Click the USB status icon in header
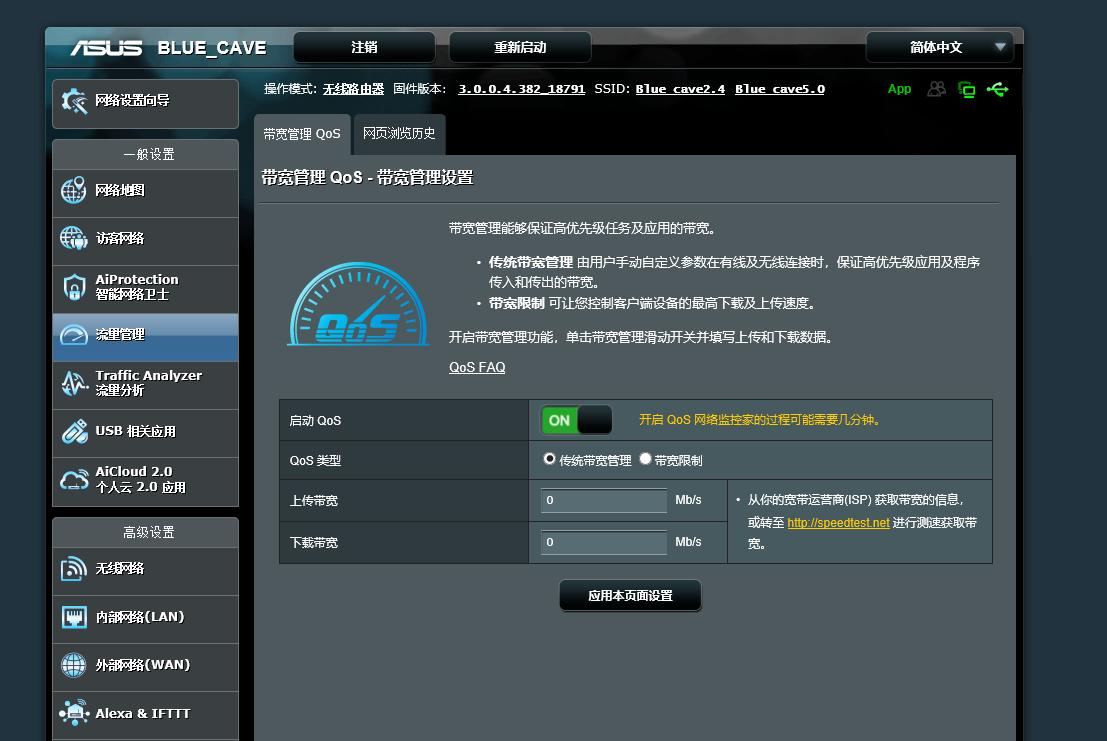This screenshot has width=1107, height=741. coord(998,89)
